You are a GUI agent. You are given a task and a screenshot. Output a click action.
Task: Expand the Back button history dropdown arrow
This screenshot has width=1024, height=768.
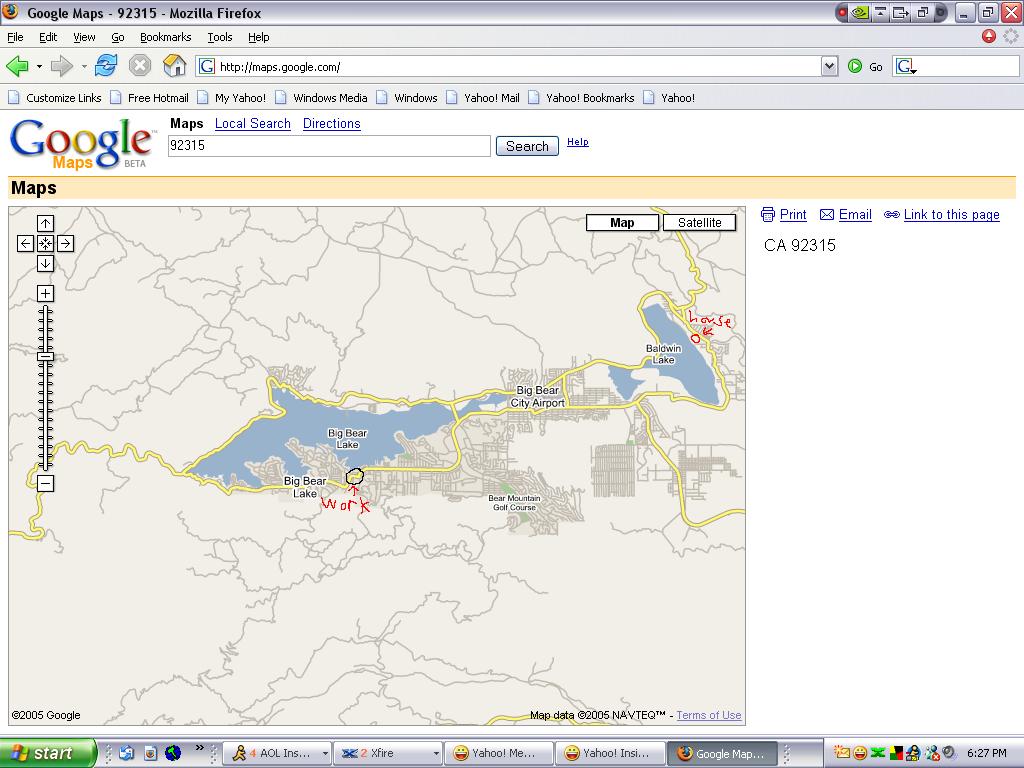tap(39, 67)
